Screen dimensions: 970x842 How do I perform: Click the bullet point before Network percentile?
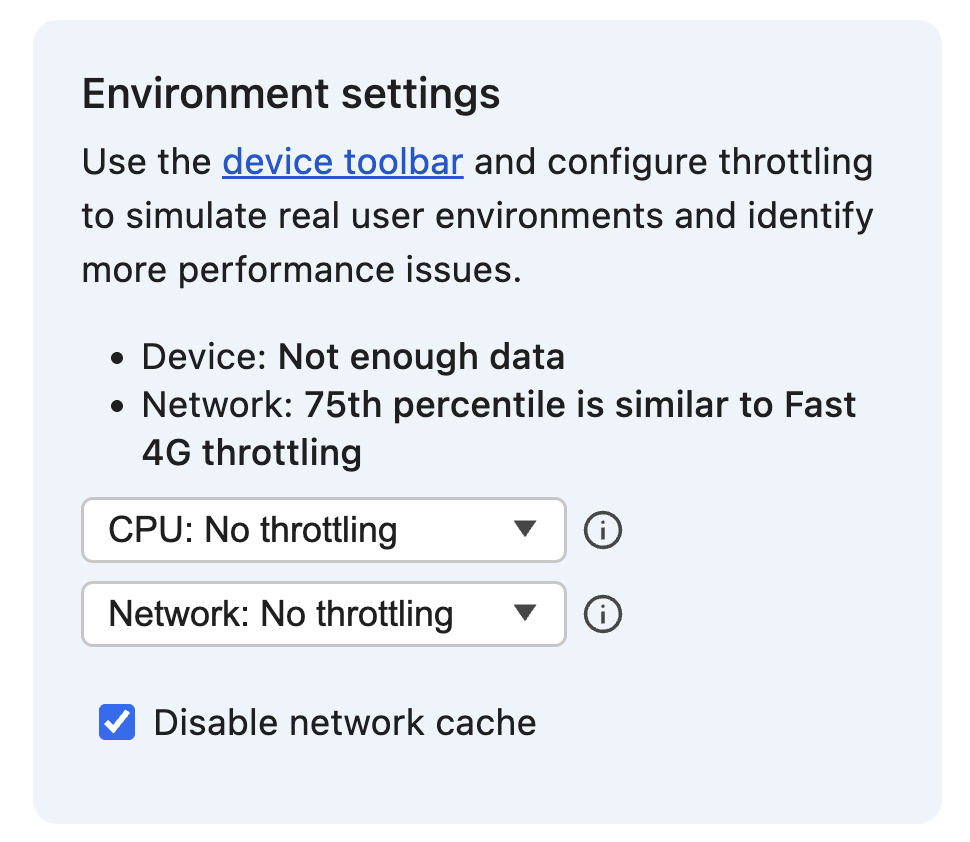119,406
